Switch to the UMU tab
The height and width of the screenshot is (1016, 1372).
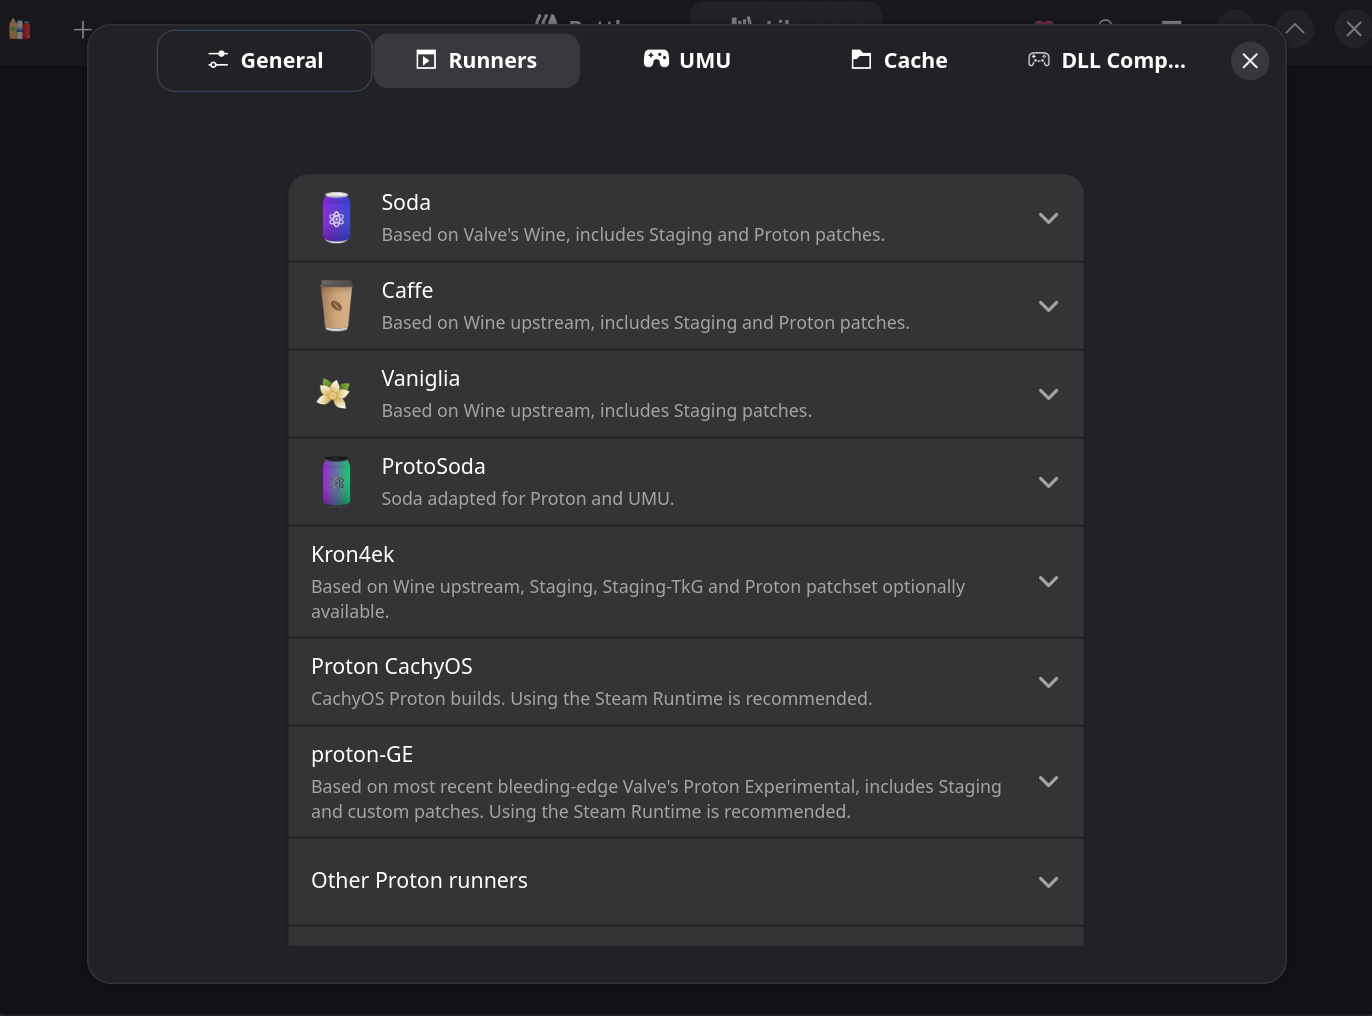click(x=687, y=60)
